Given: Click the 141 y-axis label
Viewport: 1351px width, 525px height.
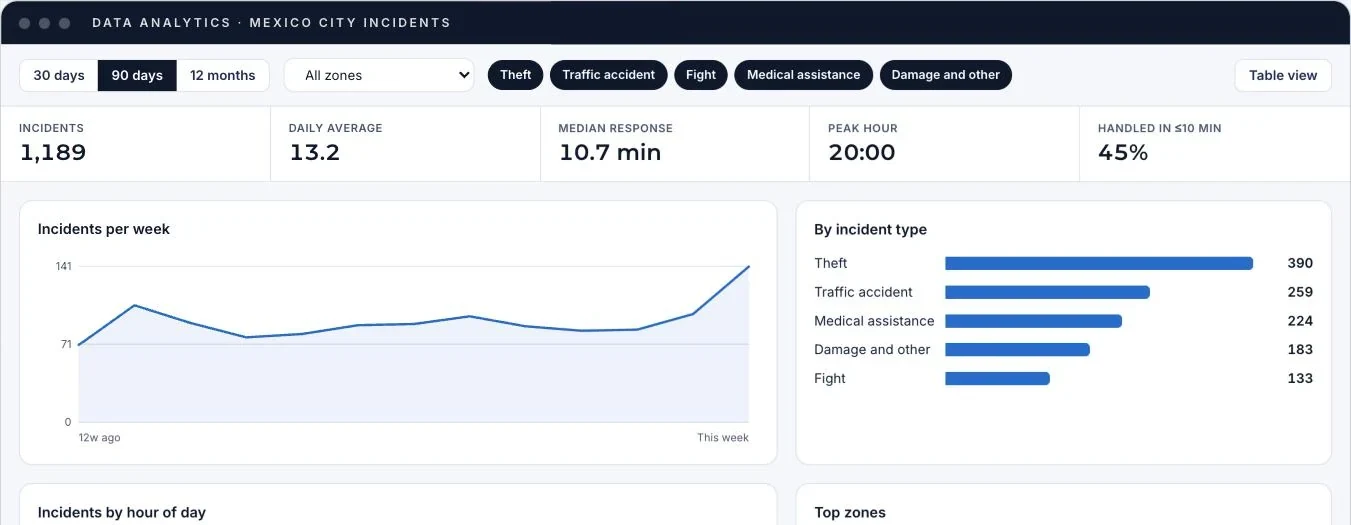Looking at the screenshot, I should point(64,266).
